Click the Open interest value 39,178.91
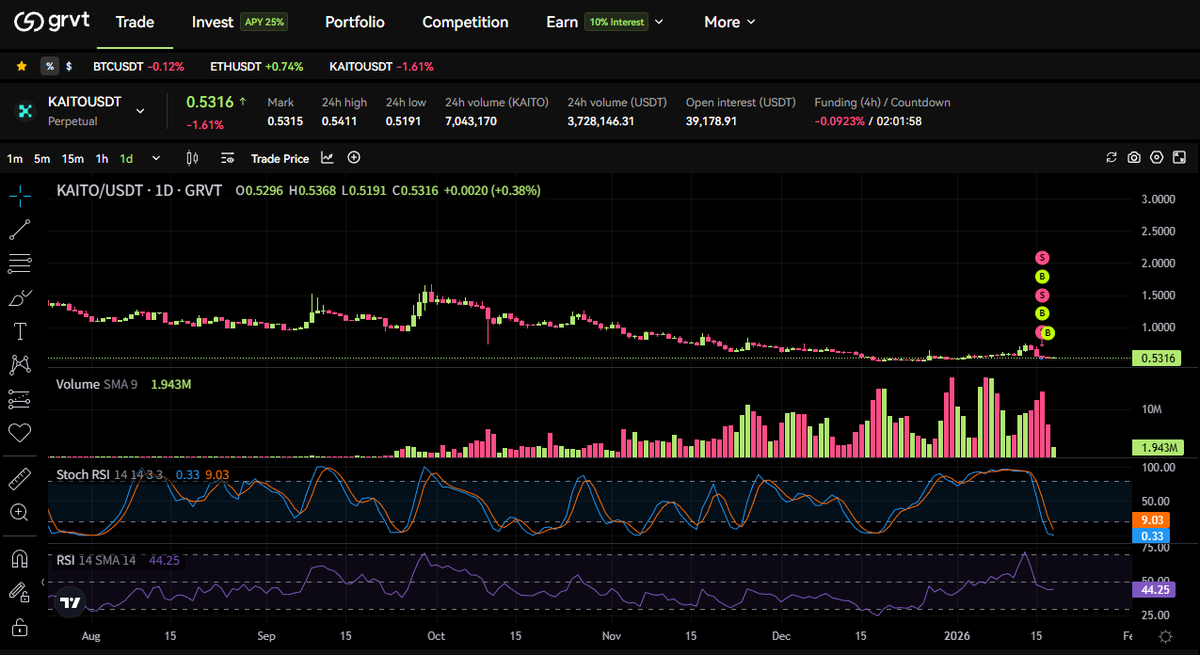Viewport: 1200px width, 655px height. tap(711, 121)
